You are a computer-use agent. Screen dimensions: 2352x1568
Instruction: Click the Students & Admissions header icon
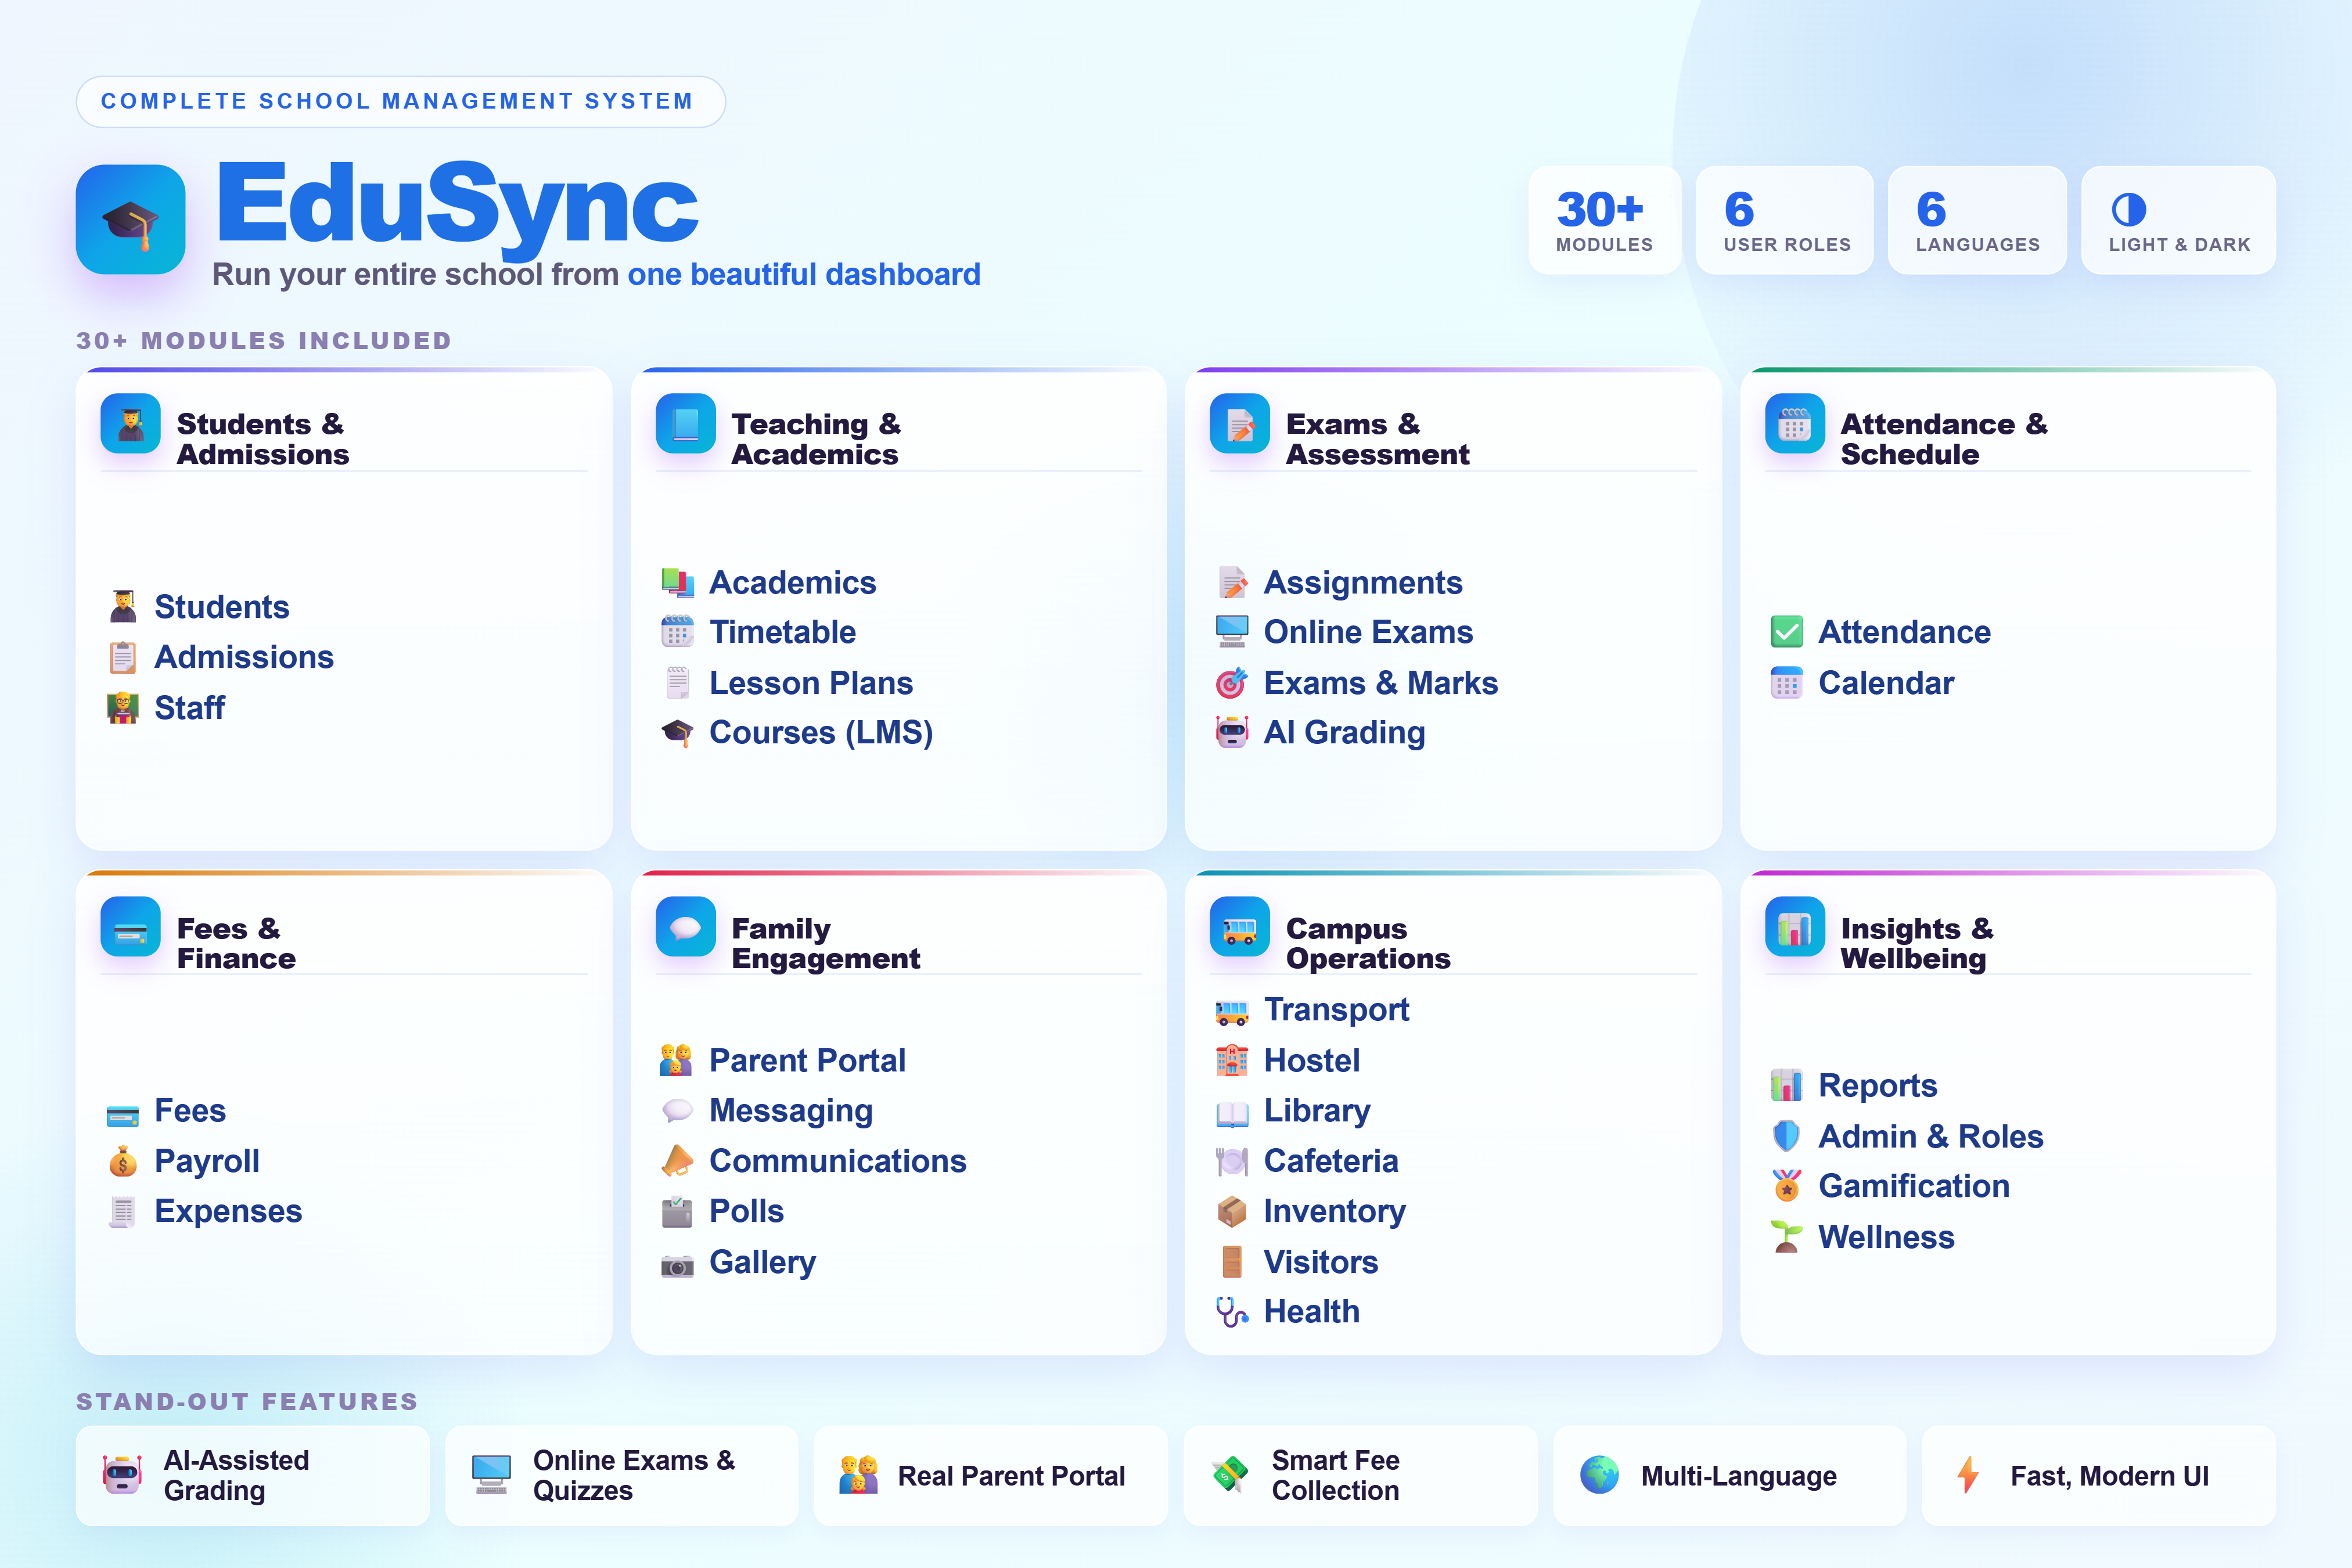(x=130, y=424)
